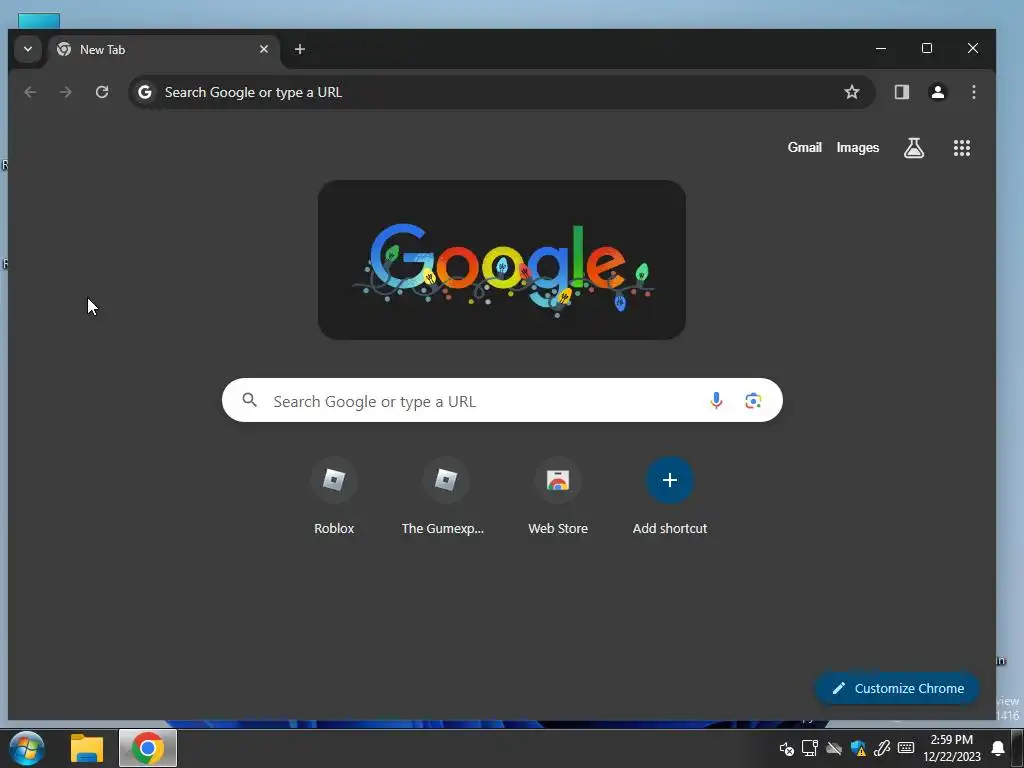The width and height of the screenshot is (1024, 768).
Task: Open Chrome three-dot menu
Action: click(x=974, y=92)
